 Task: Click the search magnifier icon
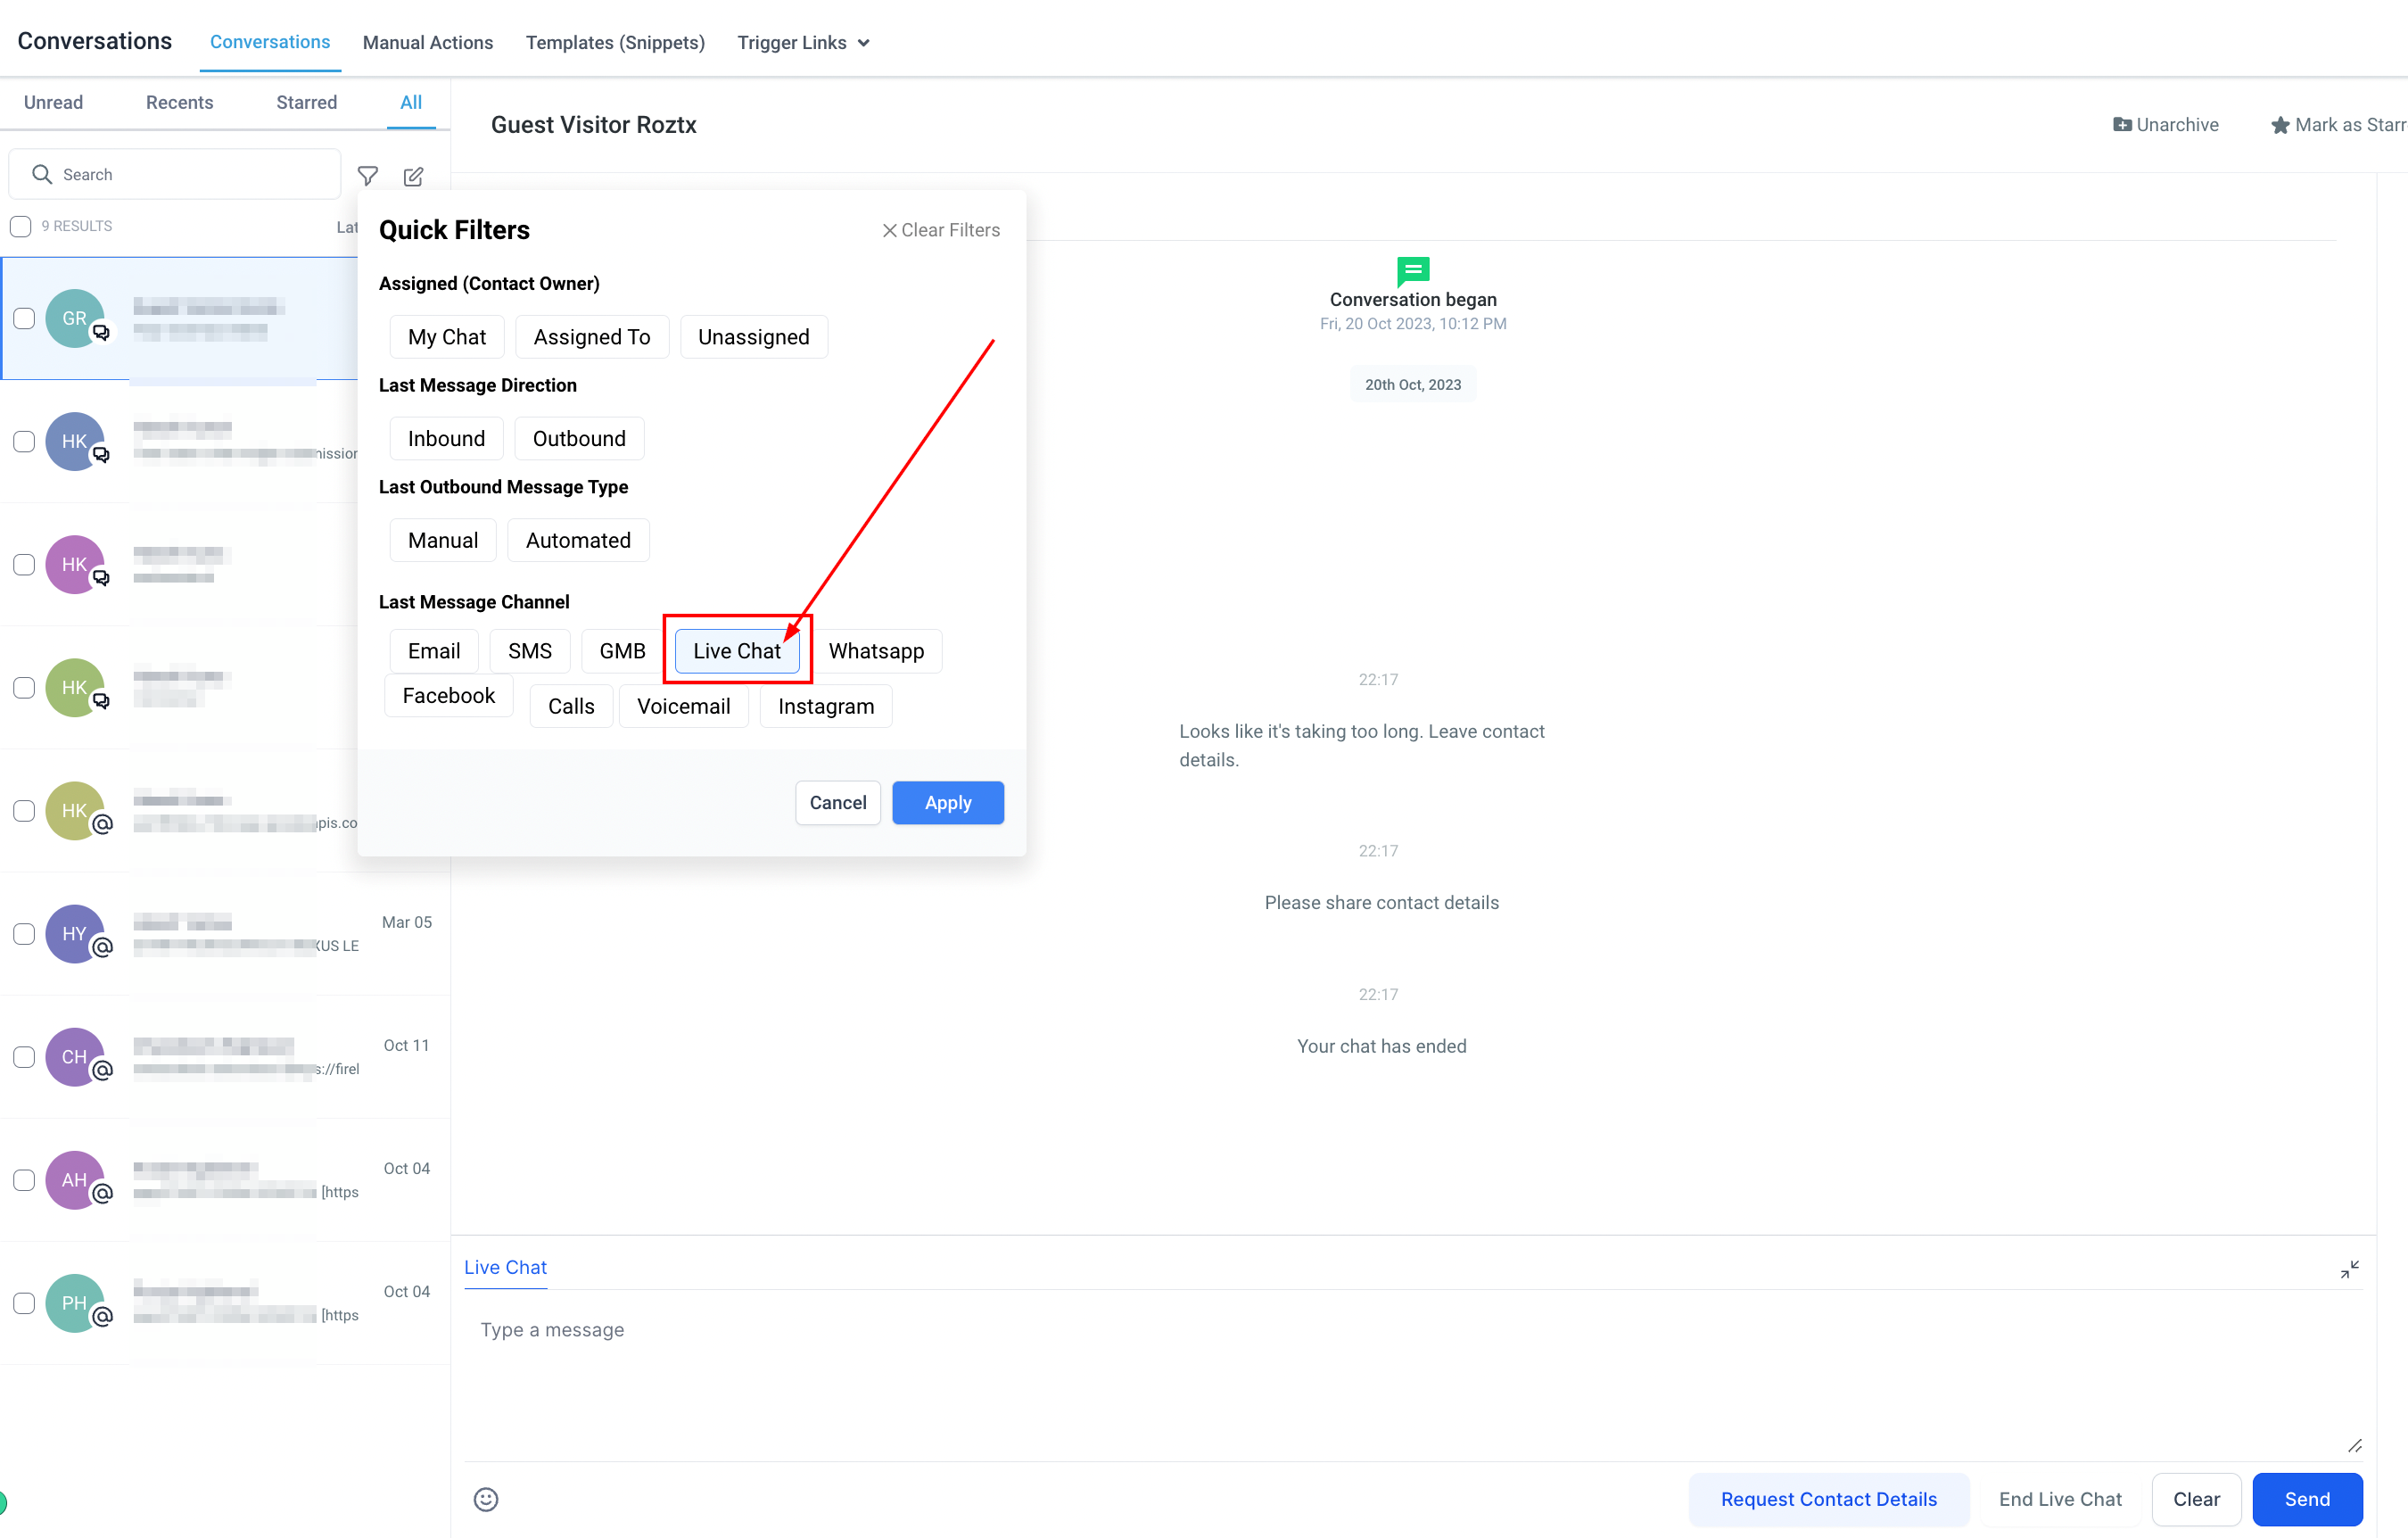pos(42,174)
